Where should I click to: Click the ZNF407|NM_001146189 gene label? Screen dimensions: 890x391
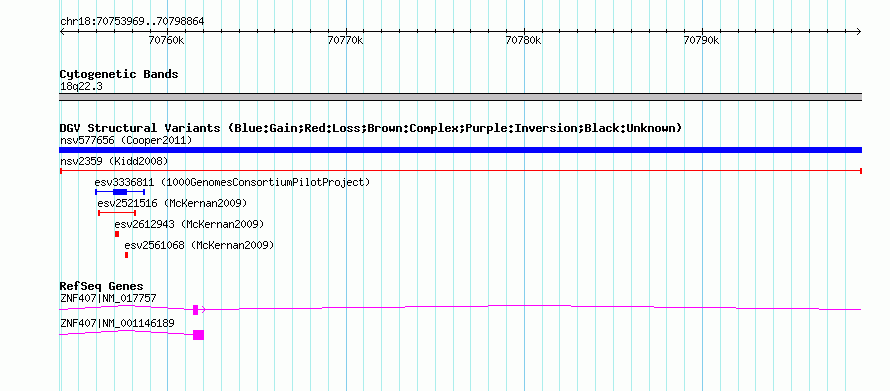pyautogui.click(x=117, y=323)
